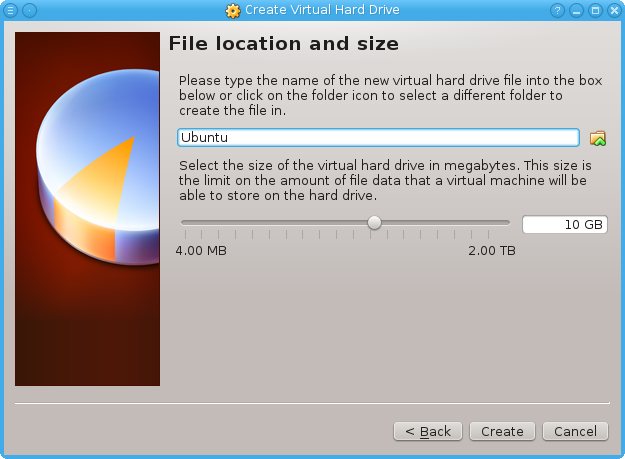Viewport: 625px width, 459px height.
Task: Click the Ubuntu file name input field
Action: 378,137
